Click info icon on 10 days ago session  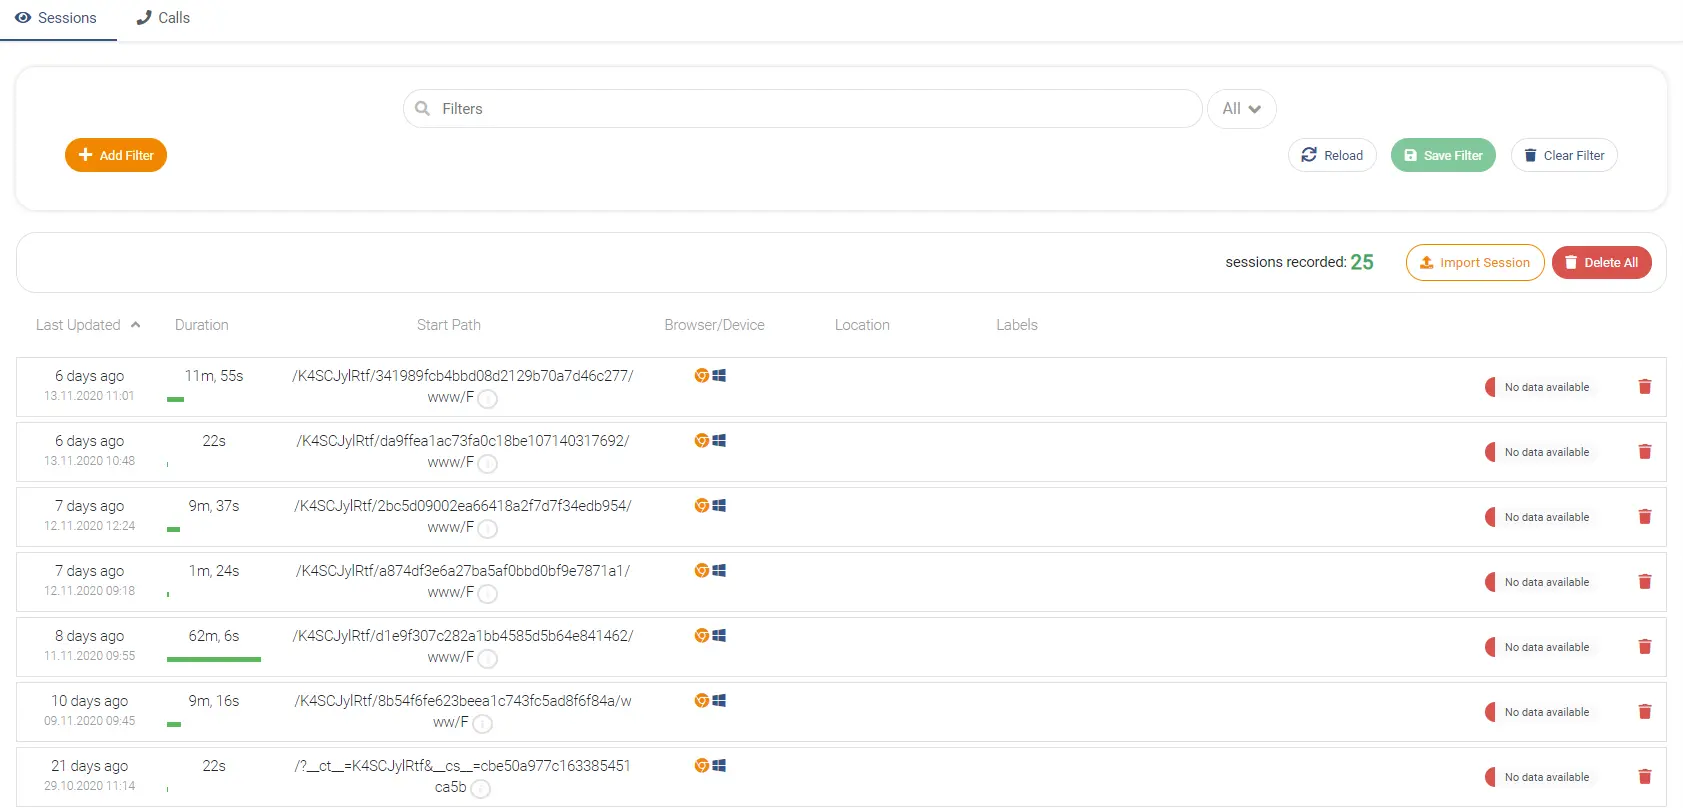(482, 723)
